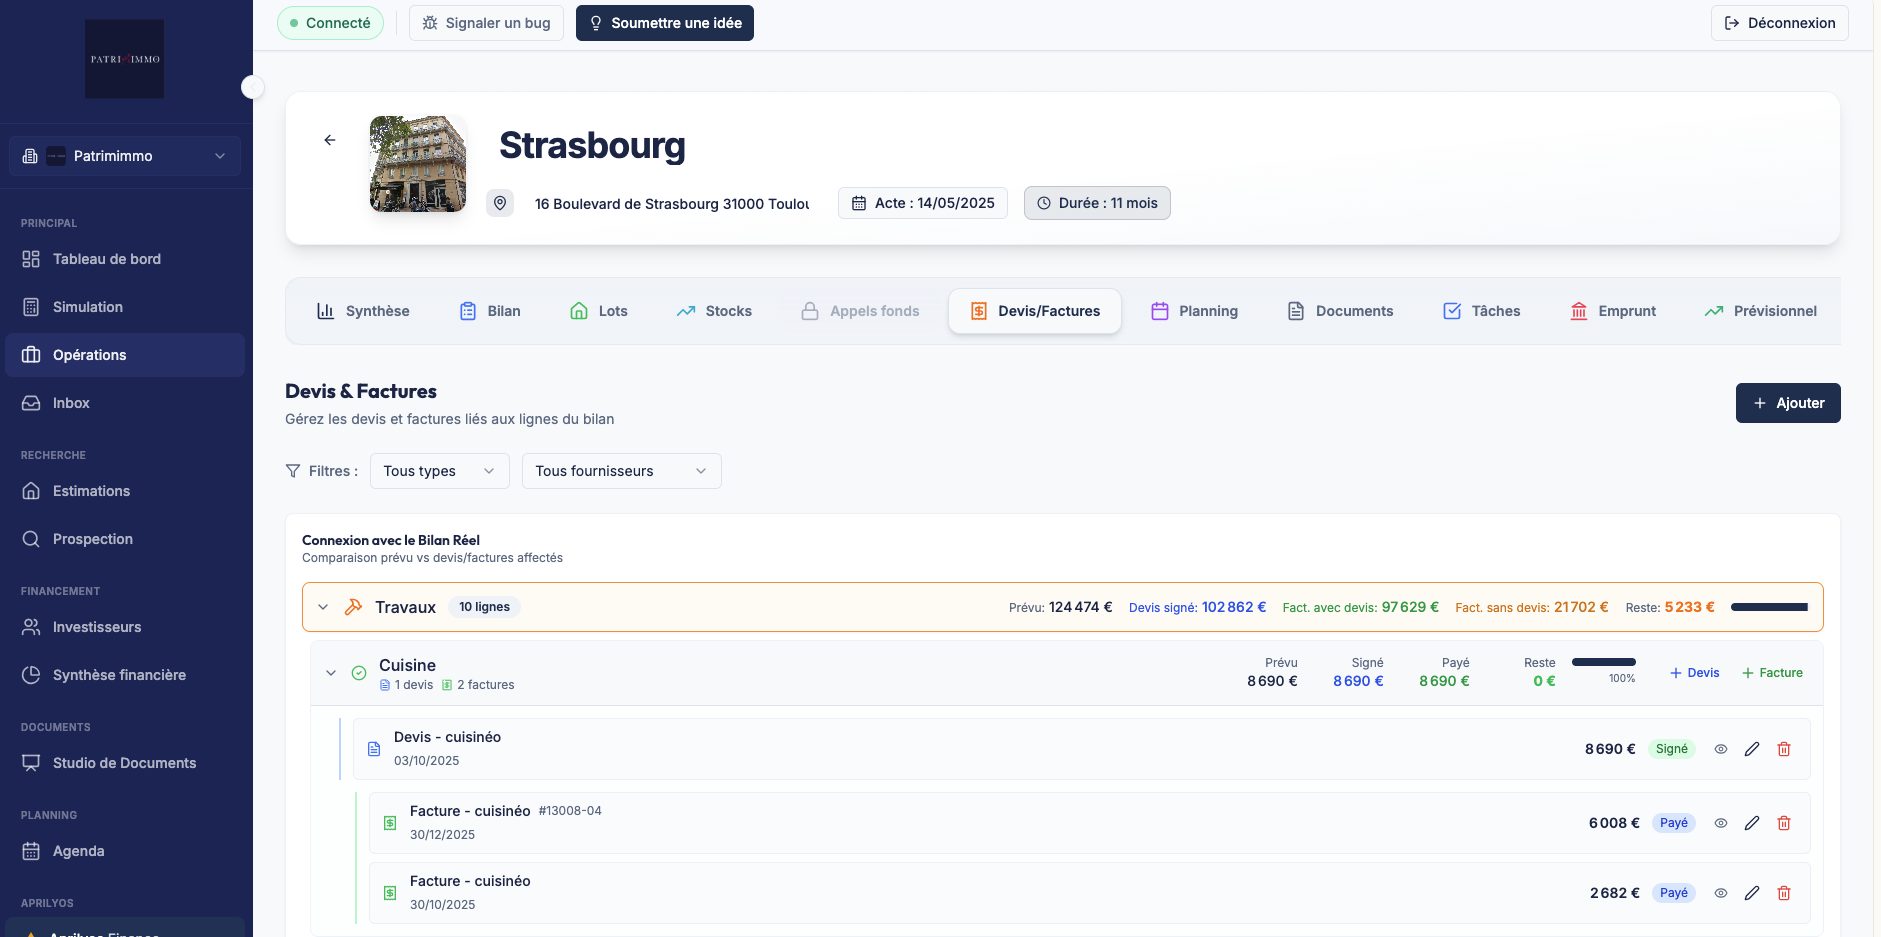The height and width of the screenshot is (937, 1881).
Task: Click the back arrow beside Strasbourg photo
Action: (x=329, y=140)
